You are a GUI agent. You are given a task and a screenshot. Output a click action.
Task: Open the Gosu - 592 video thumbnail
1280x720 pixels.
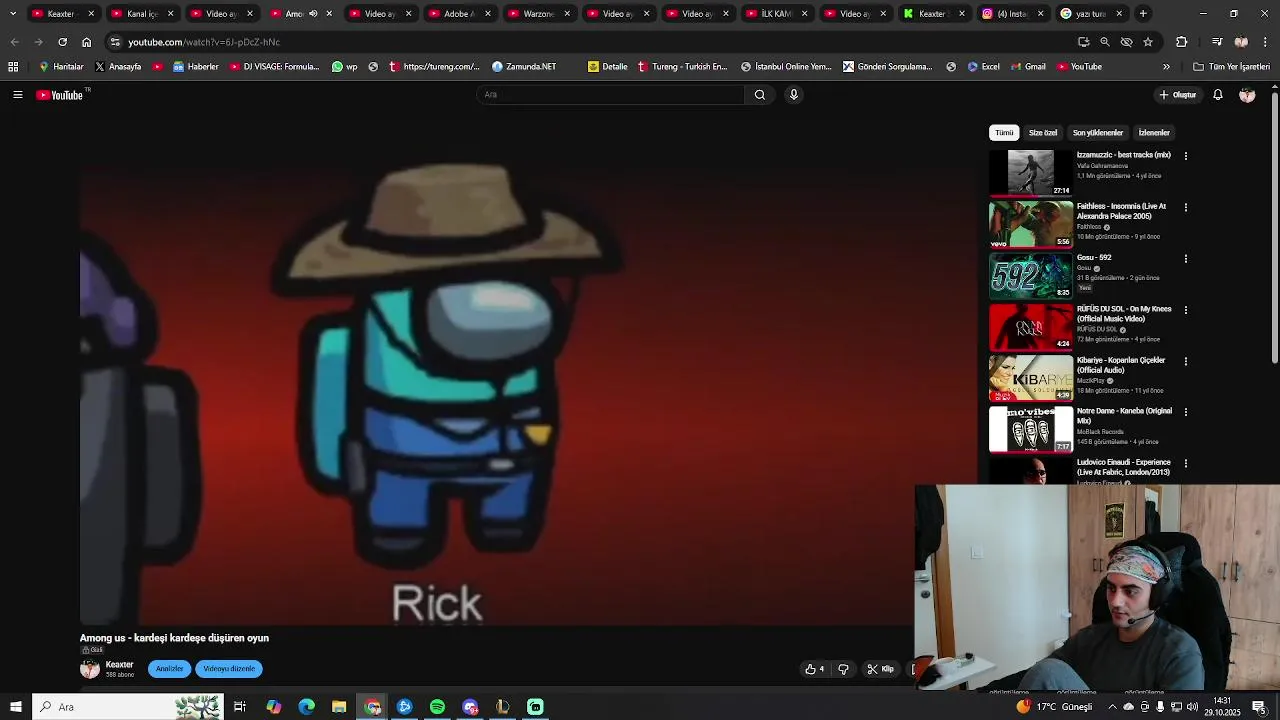click(x=1031, y=276)
